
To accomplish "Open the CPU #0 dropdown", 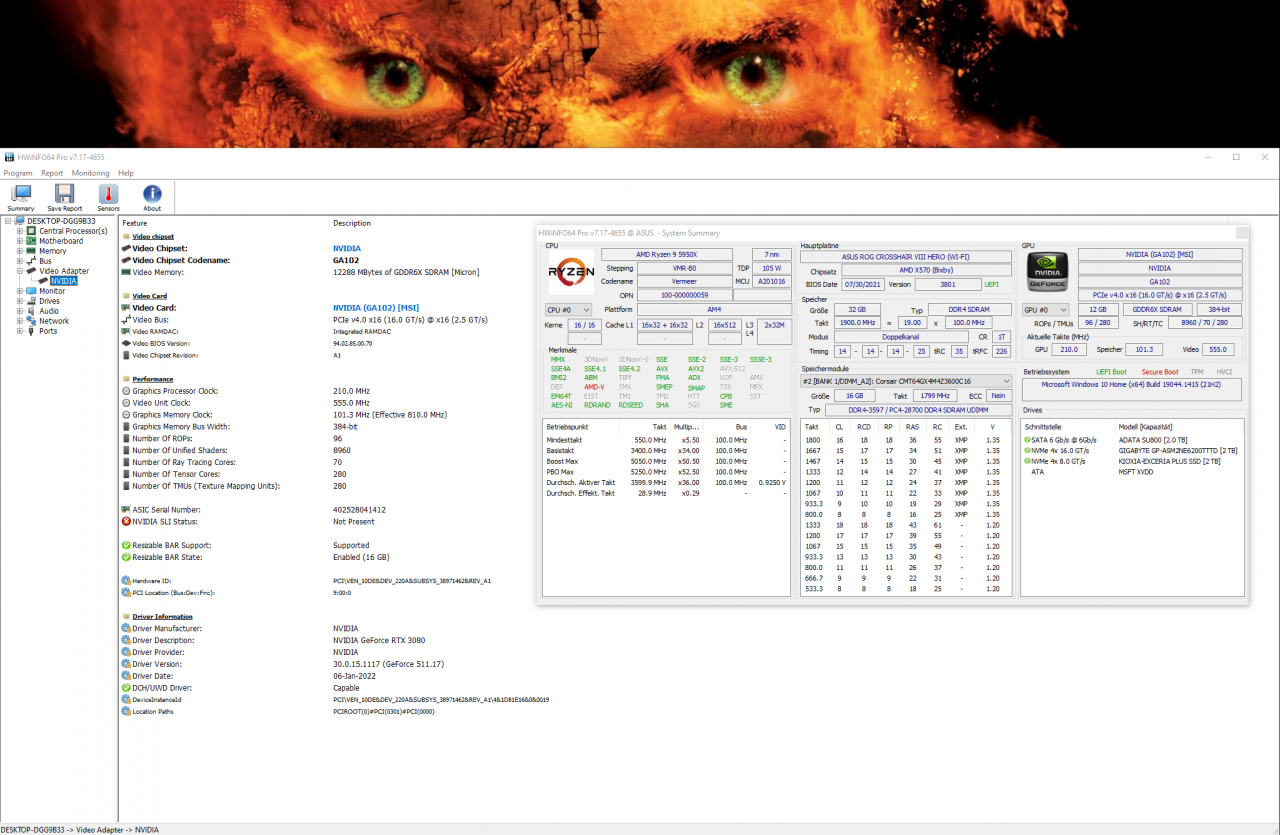I will 568,310.
